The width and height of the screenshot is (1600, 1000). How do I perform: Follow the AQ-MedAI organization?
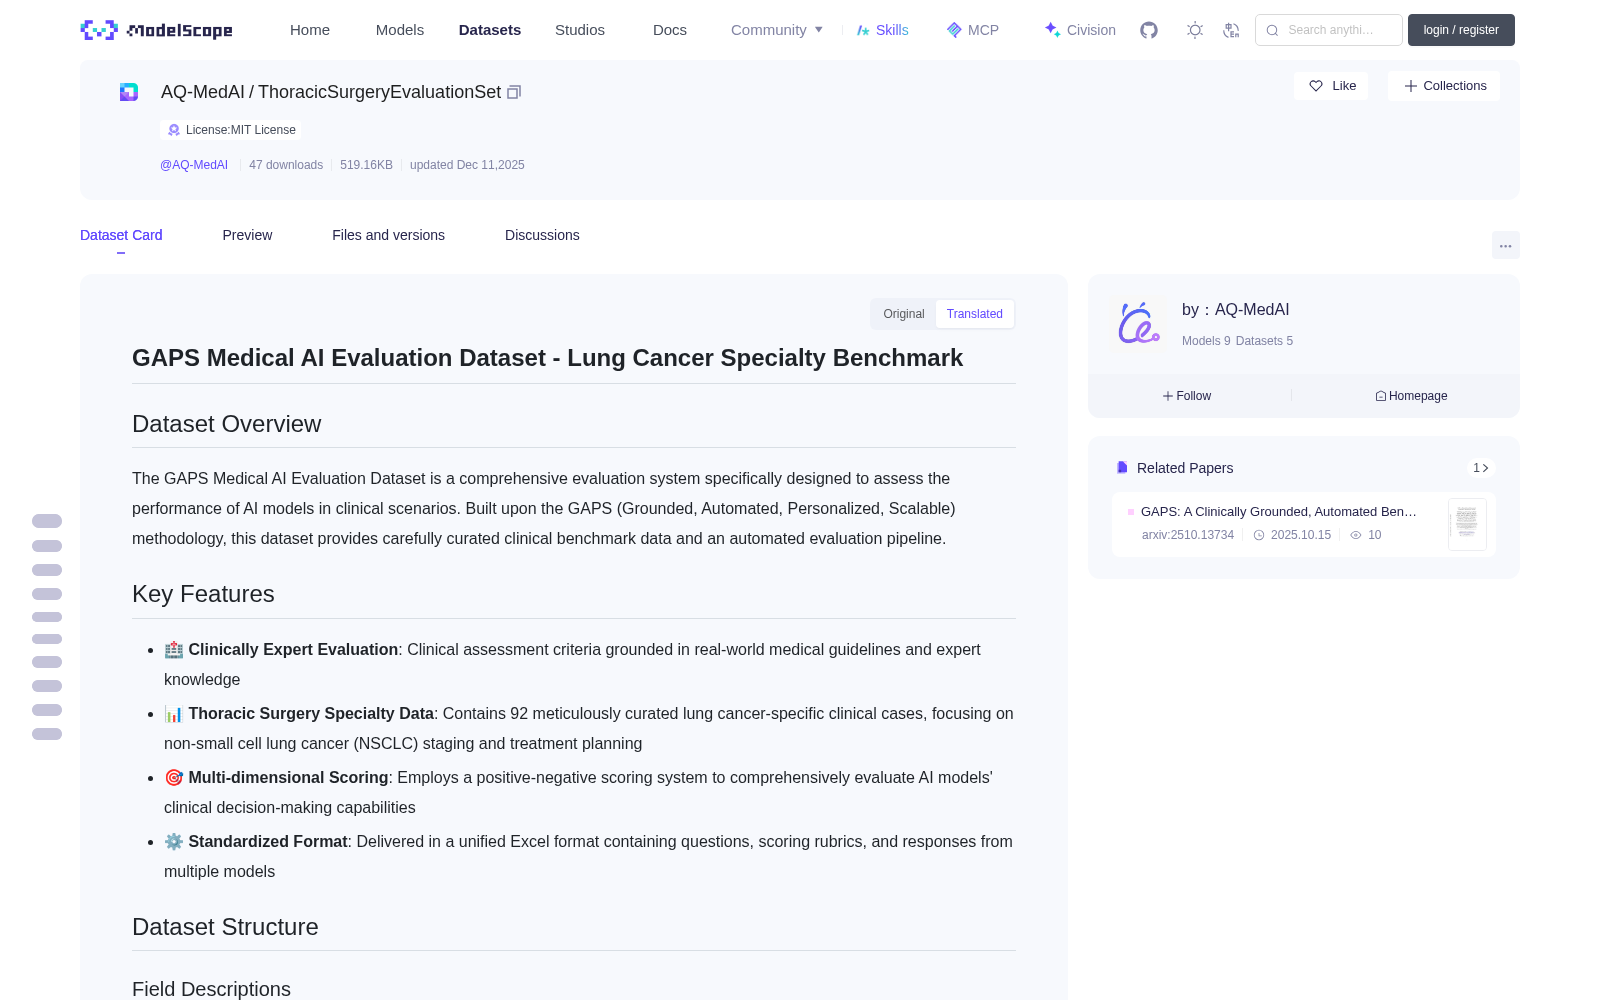pyautogui.click(x=1187, y=396)
